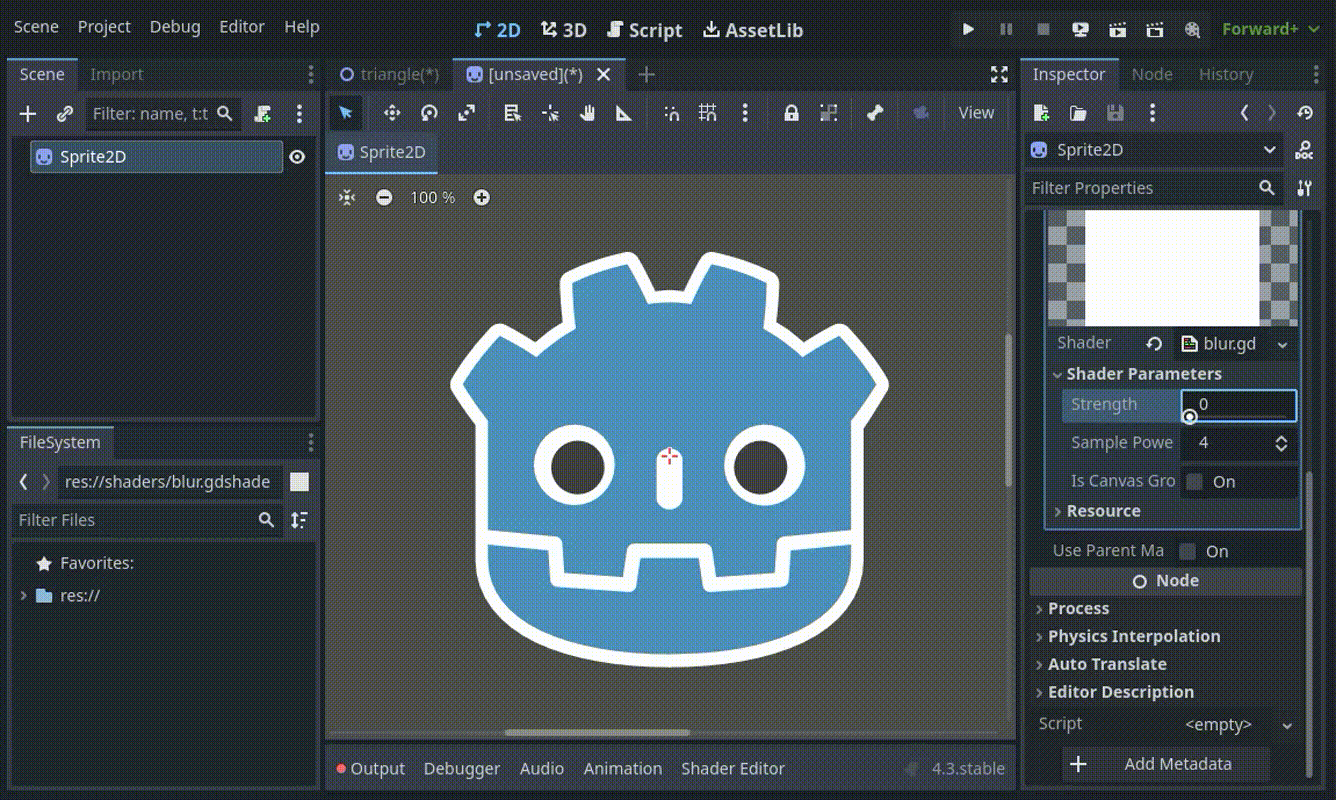Screen dimensions: 1336x800
Task: Open Sprite2D documentation icon
Action: [1304, 150]
